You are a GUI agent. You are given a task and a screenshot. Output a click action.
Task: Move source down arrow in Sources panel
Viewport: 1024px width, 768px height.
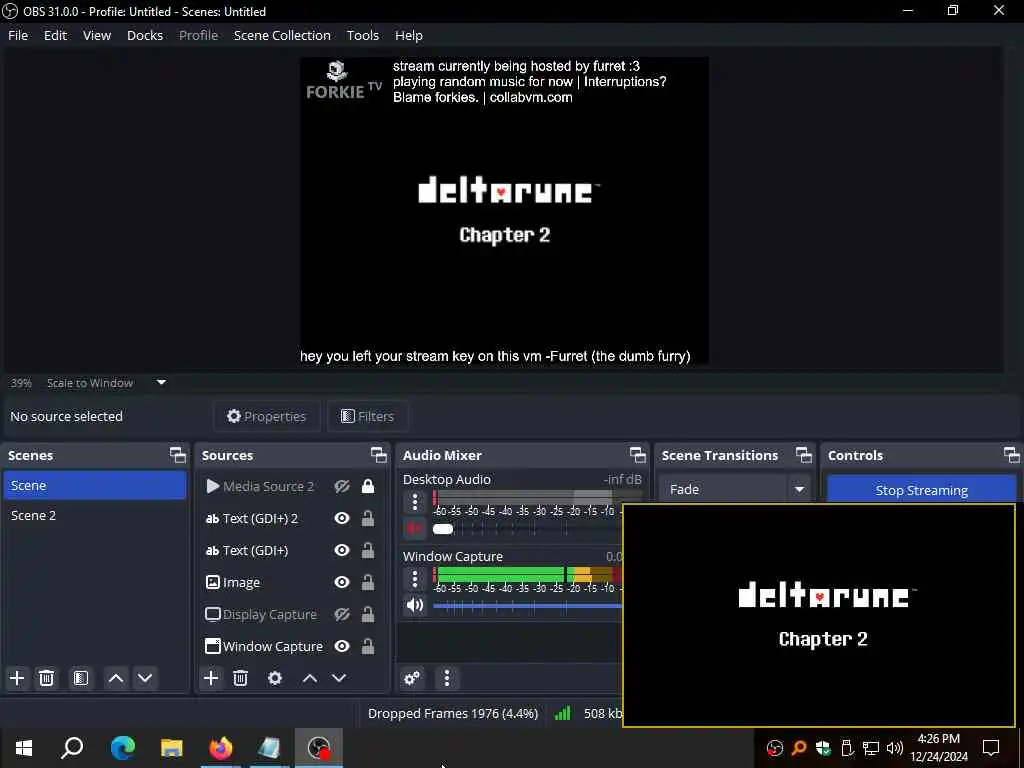[339, 678]
